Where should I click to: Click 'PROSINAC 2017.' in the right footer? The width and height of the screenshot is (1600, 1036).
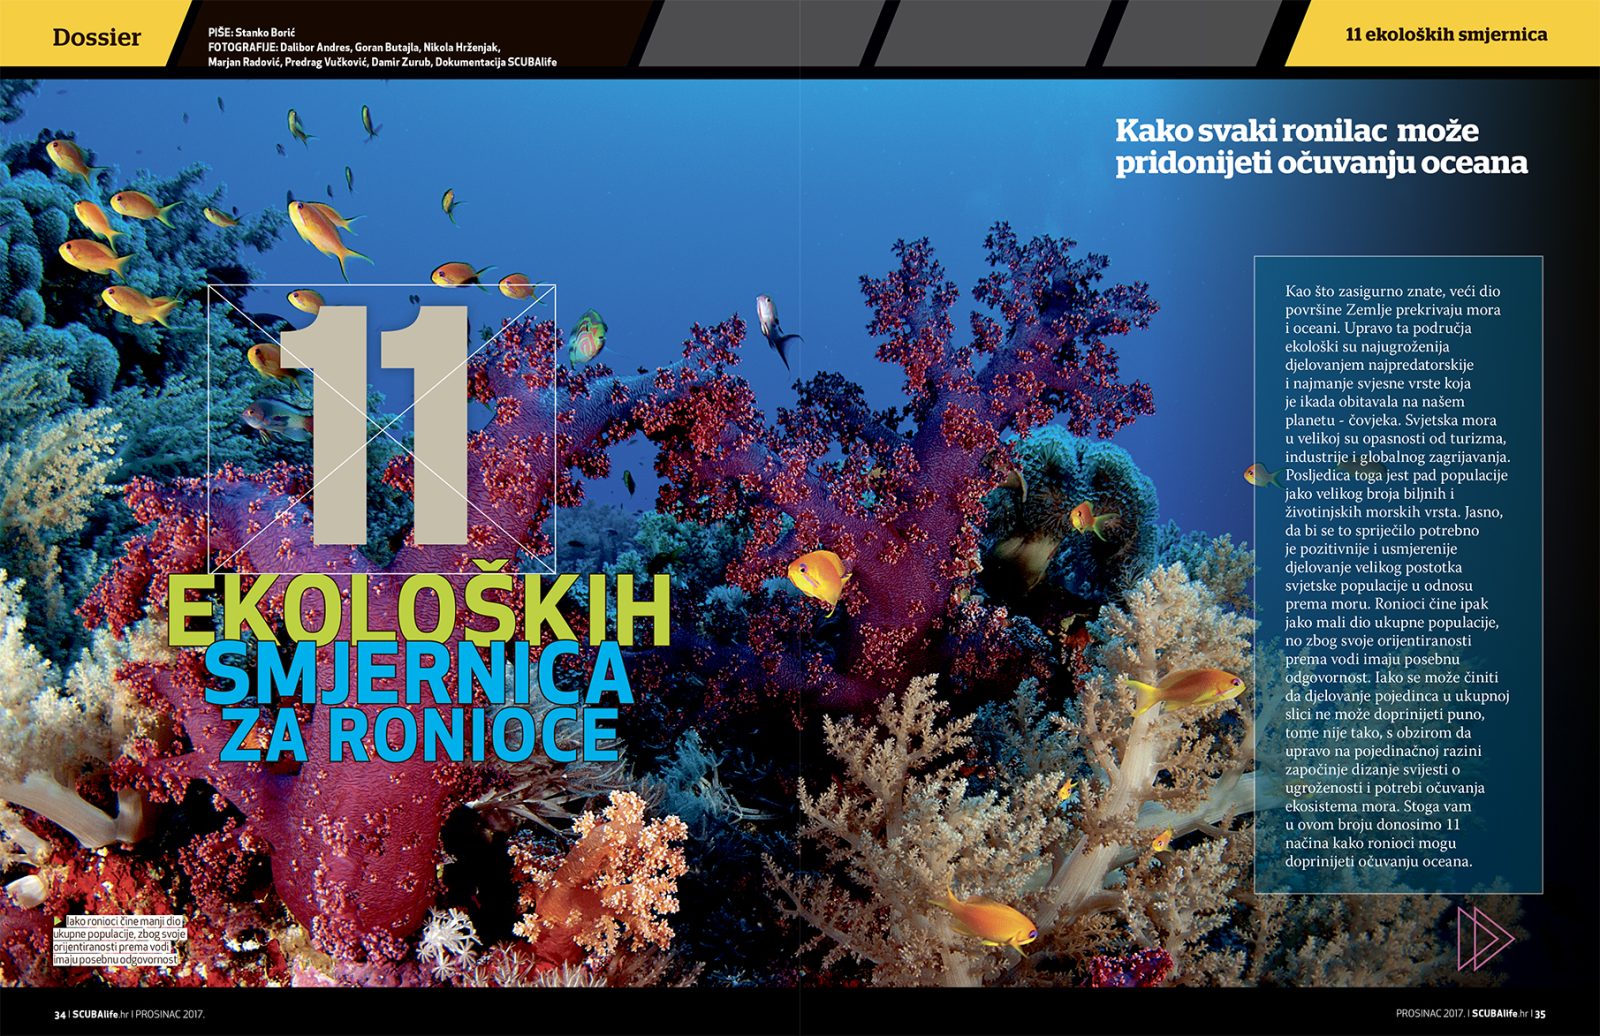pyautogui.click(x=1429, y=1013)
